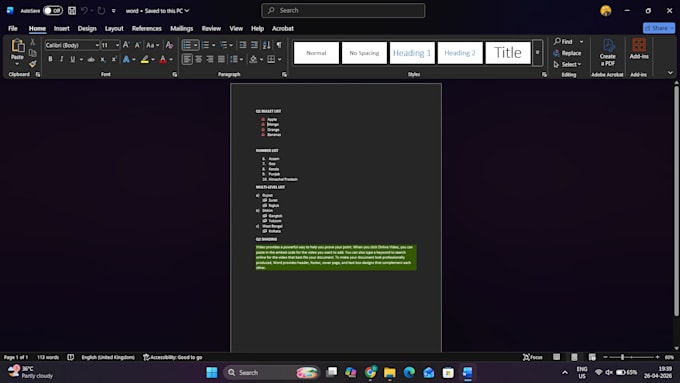The width and height of the screenshot is (680, 383).
Task: Copy selection using the Copy icon
Action: (33, 53)
